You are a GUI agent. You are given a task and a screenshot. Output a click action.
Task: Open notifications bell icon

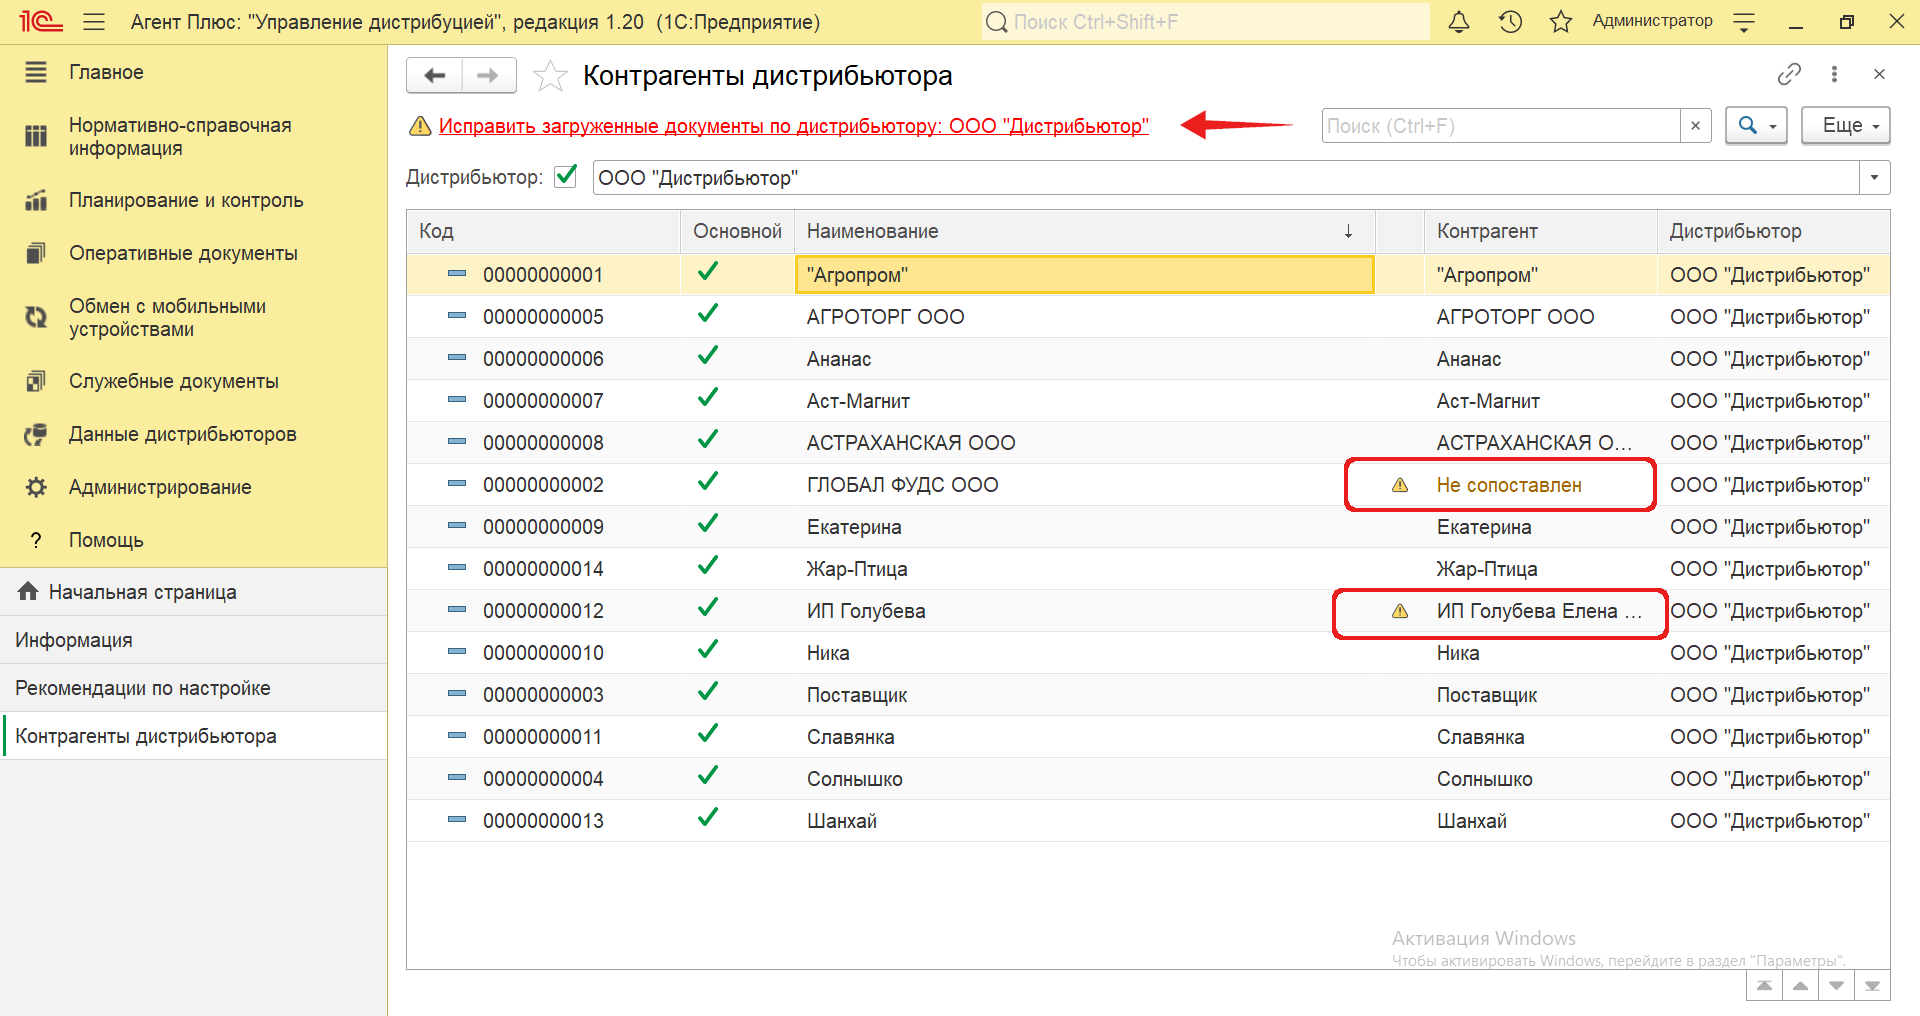click(x=1459, y=22)
